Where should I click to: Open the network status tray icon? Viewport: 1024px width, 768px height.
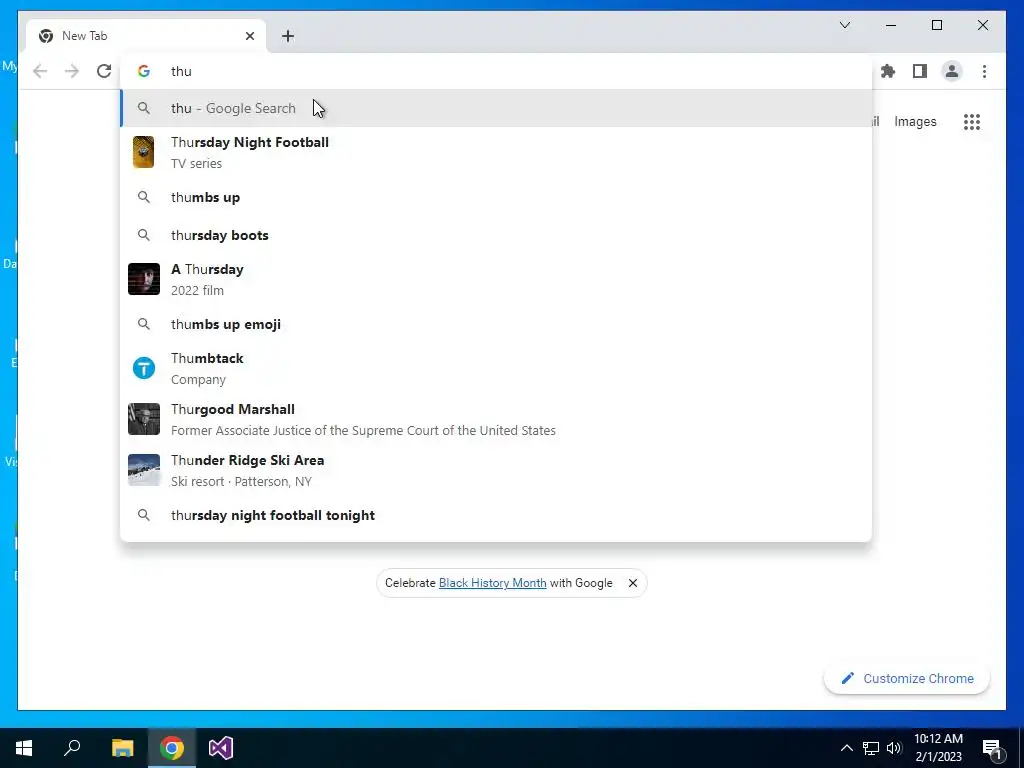point(871,748)
